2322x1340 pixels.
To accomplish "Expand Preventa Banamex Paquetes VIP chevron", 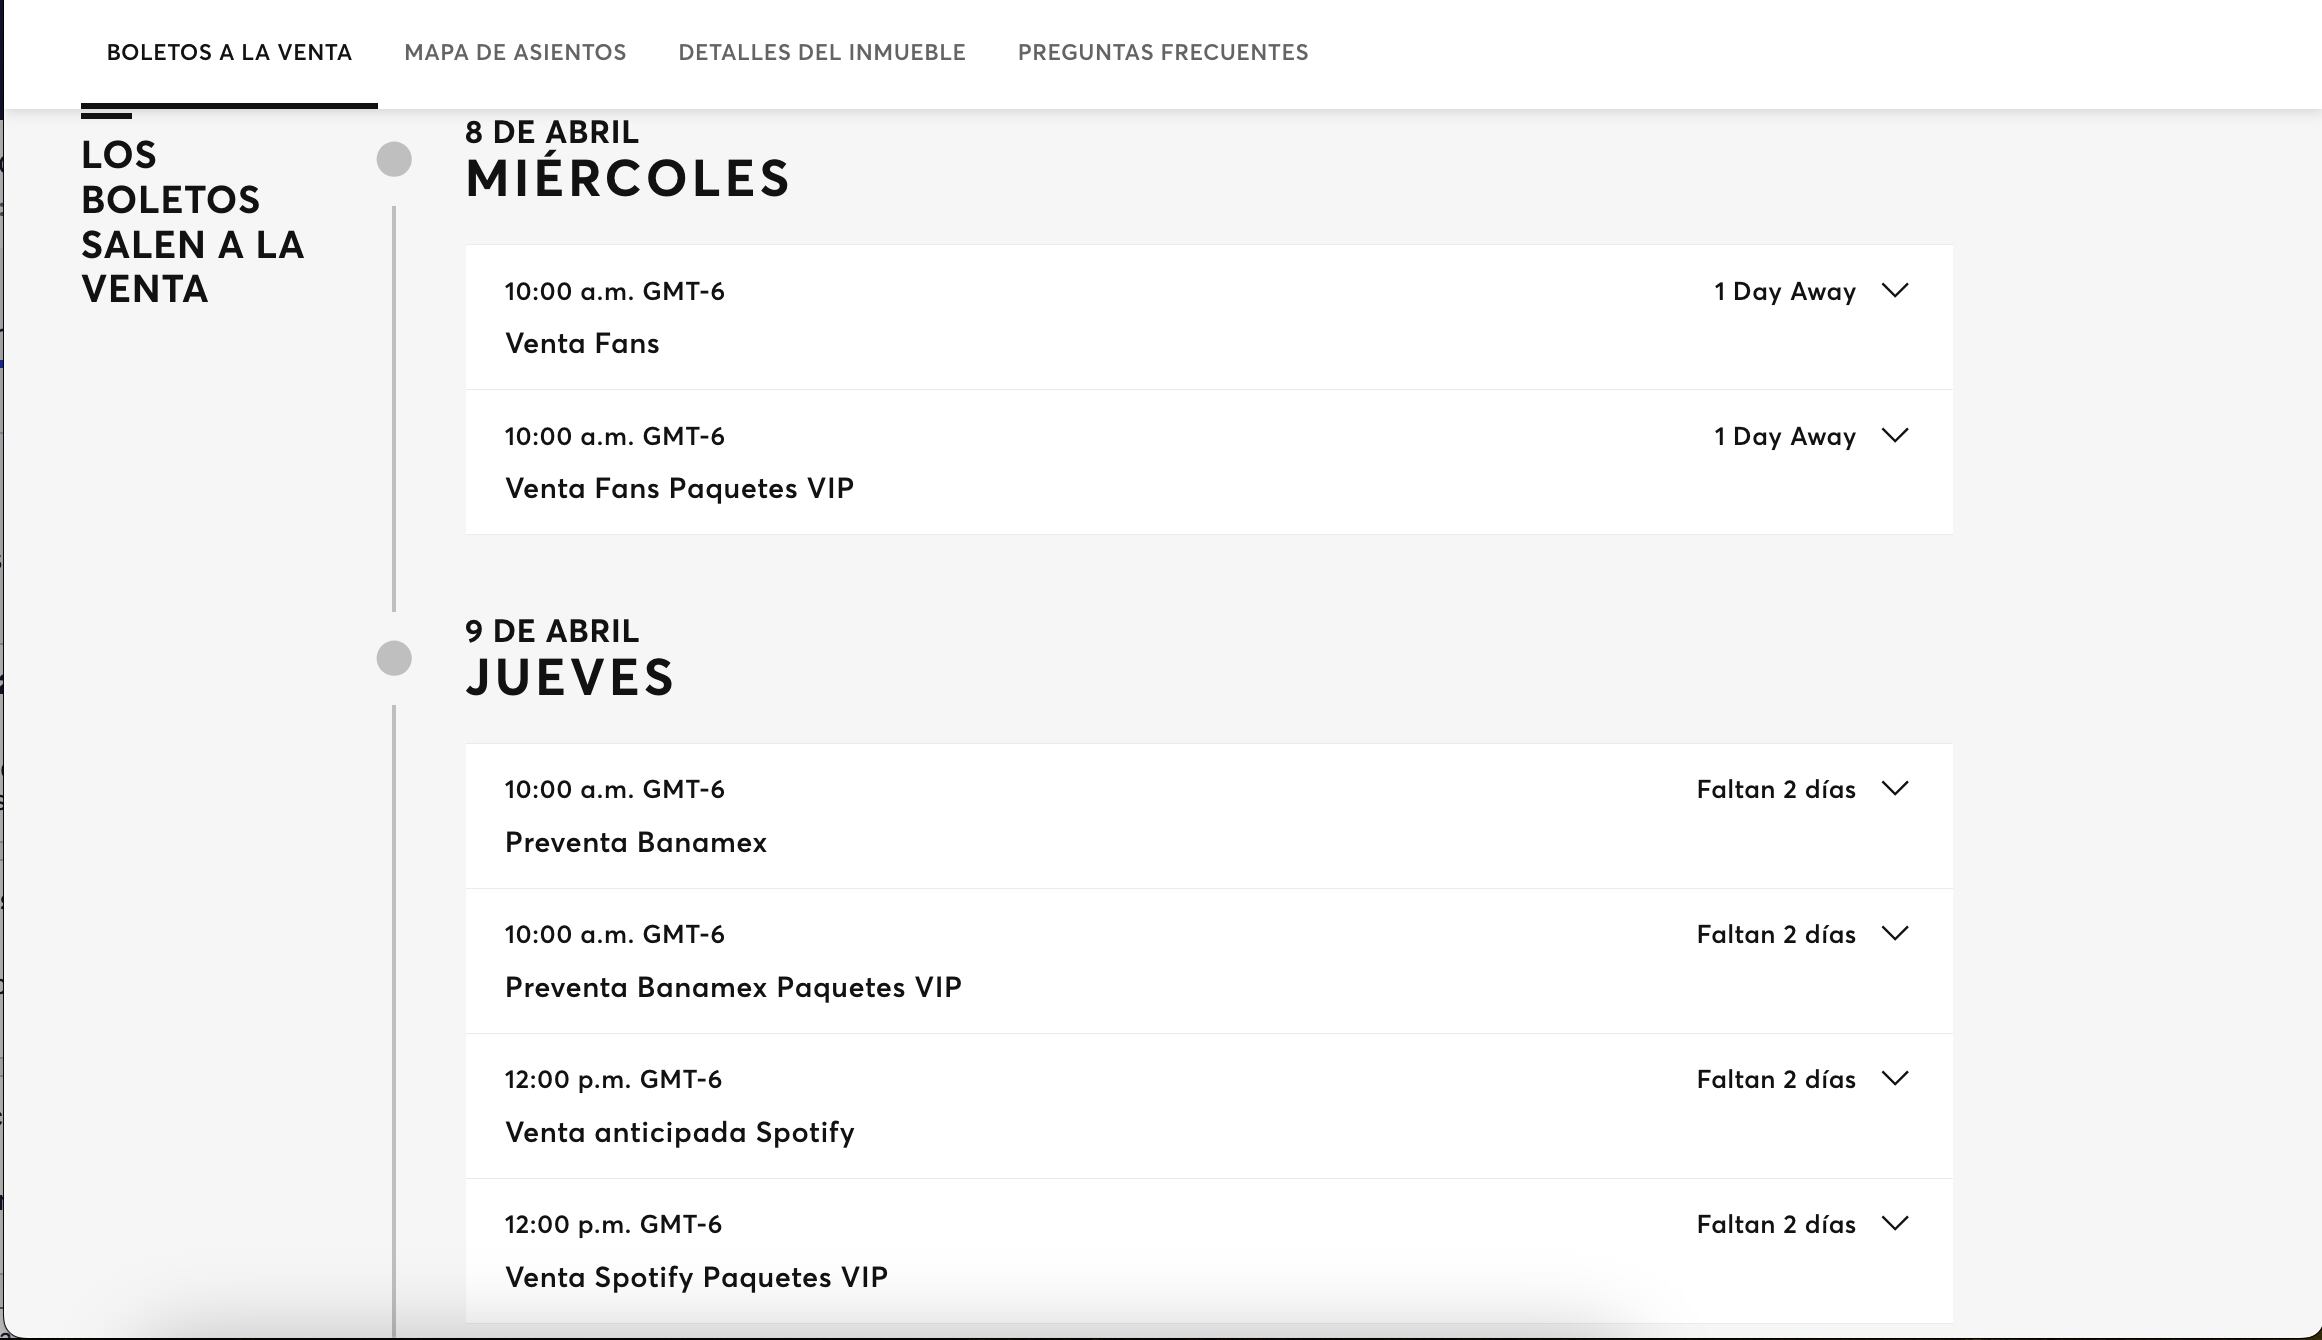I will [x=1895, y=934].
